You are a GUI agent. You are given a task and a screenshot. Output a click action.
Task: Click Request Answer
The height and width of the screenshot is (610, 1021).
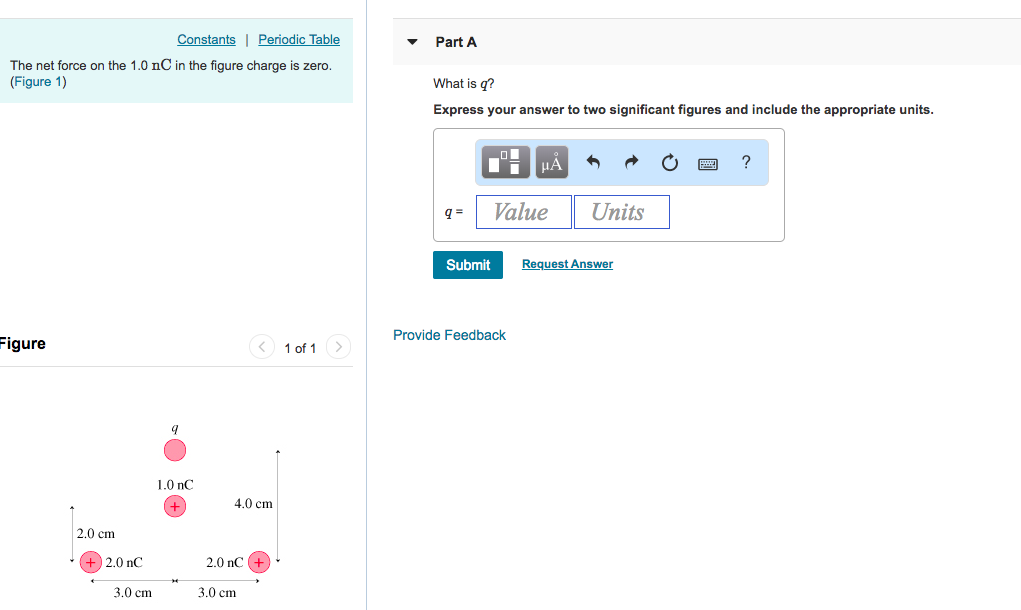pyautogui.click(x=567, y=263)
